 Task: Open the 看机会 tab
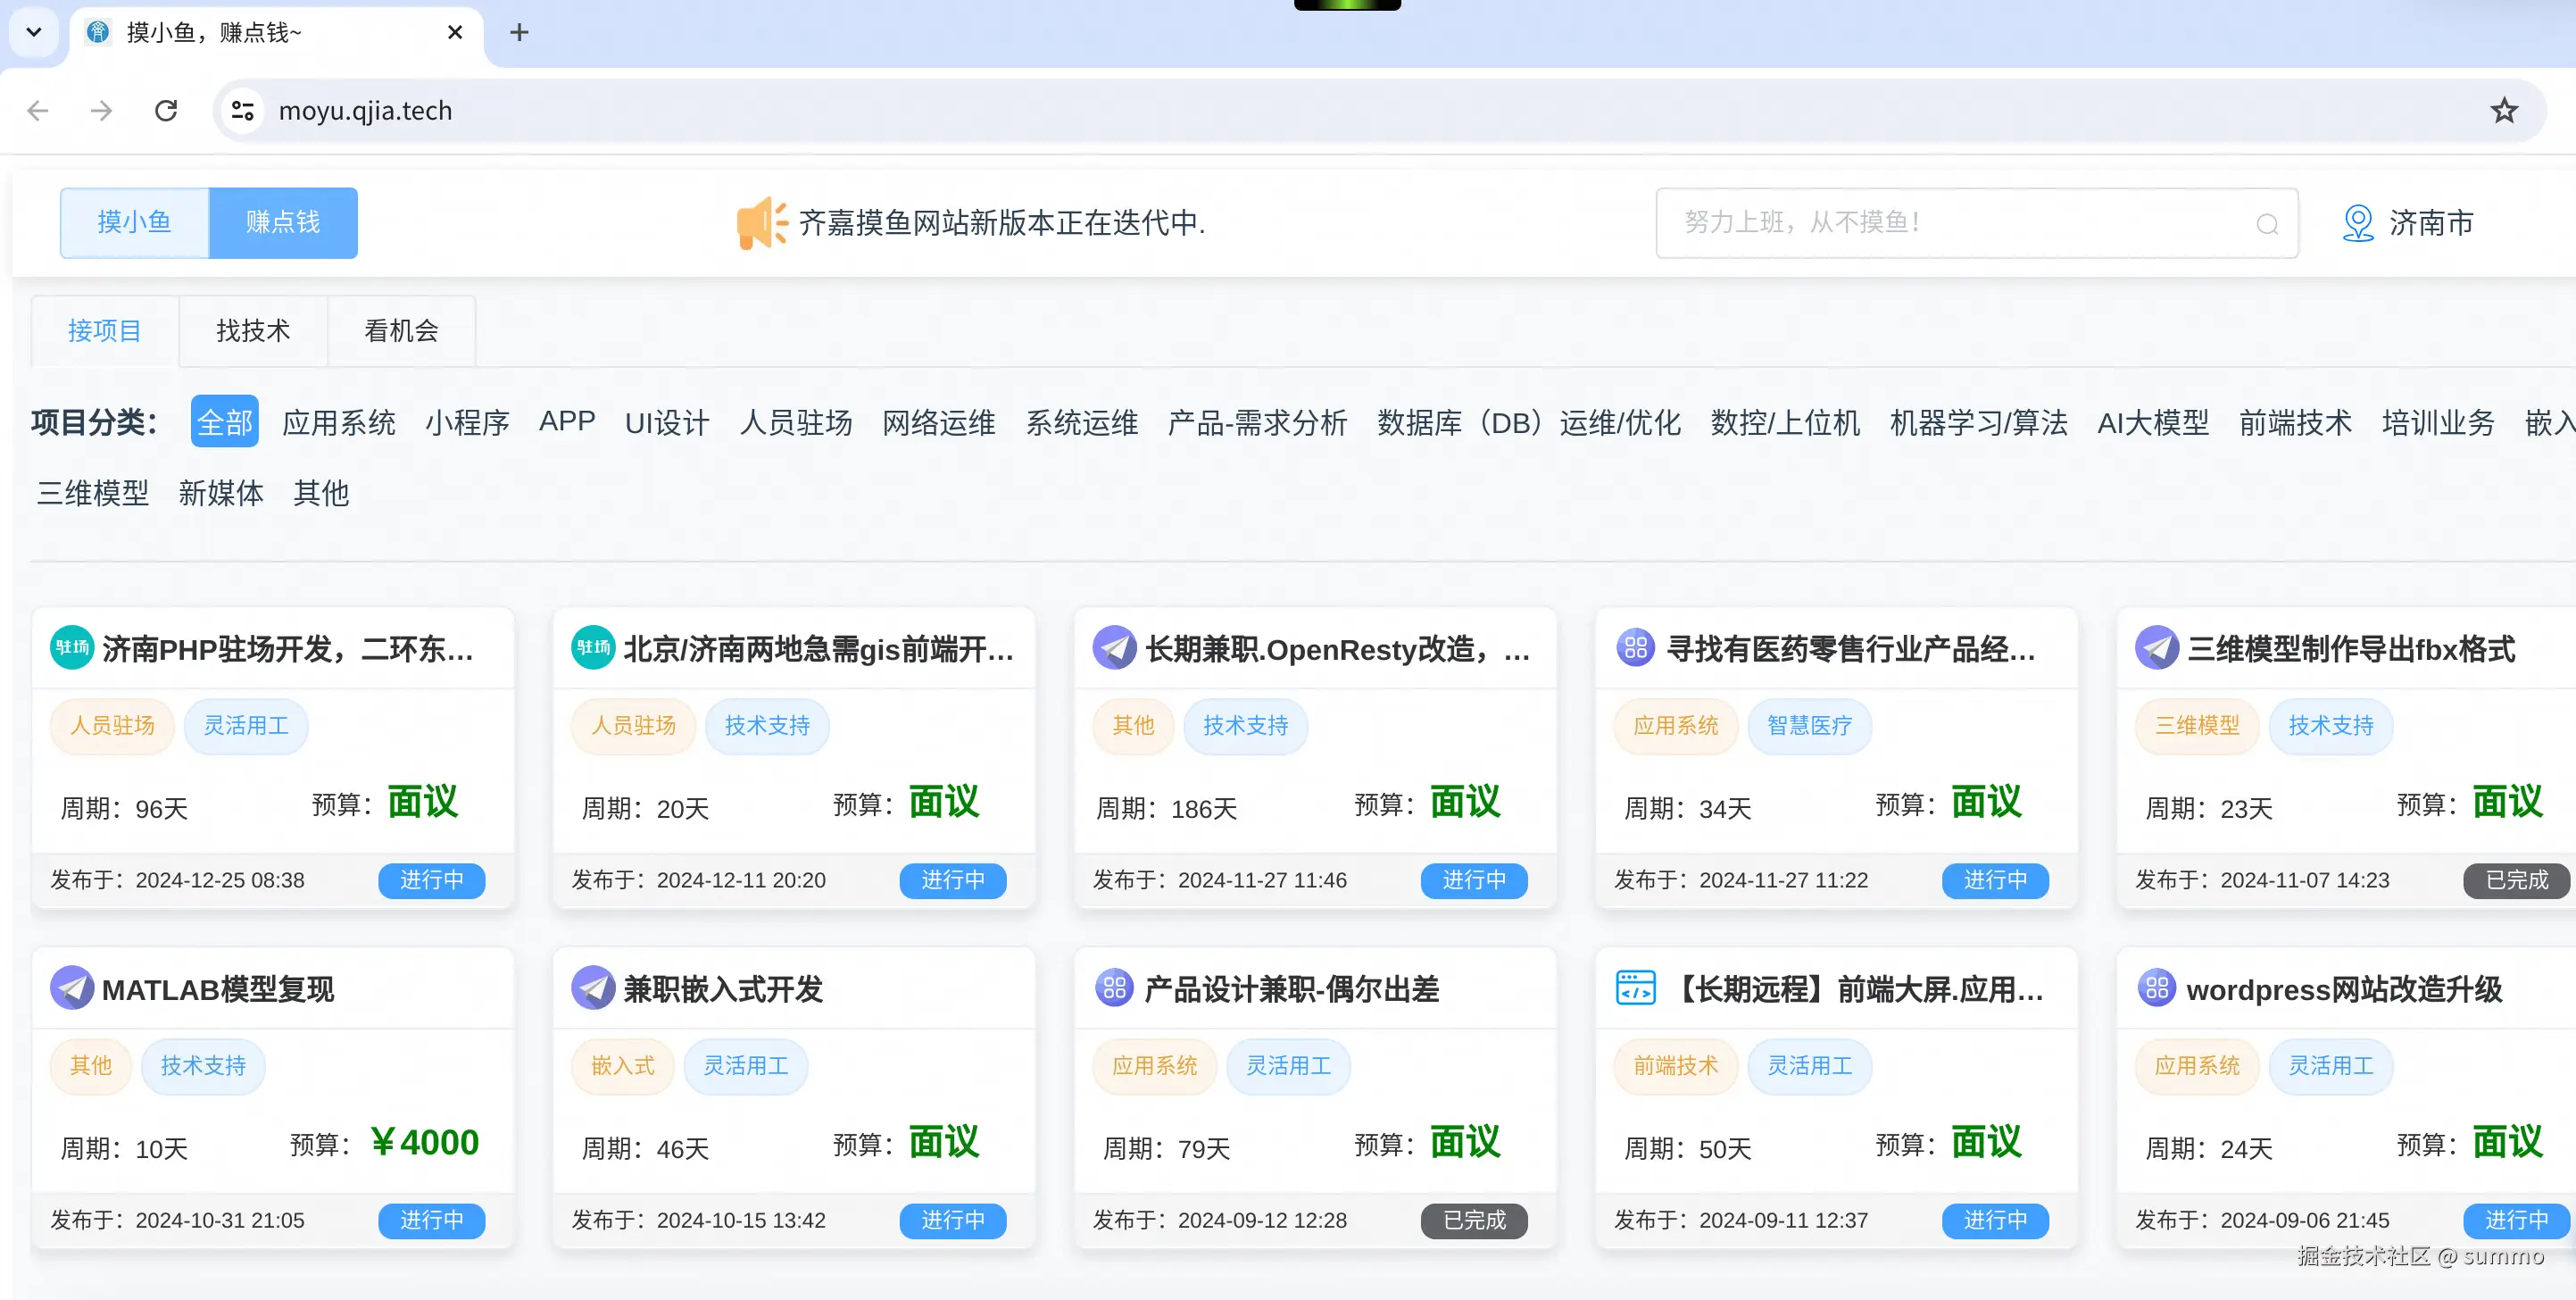[401, 331]
